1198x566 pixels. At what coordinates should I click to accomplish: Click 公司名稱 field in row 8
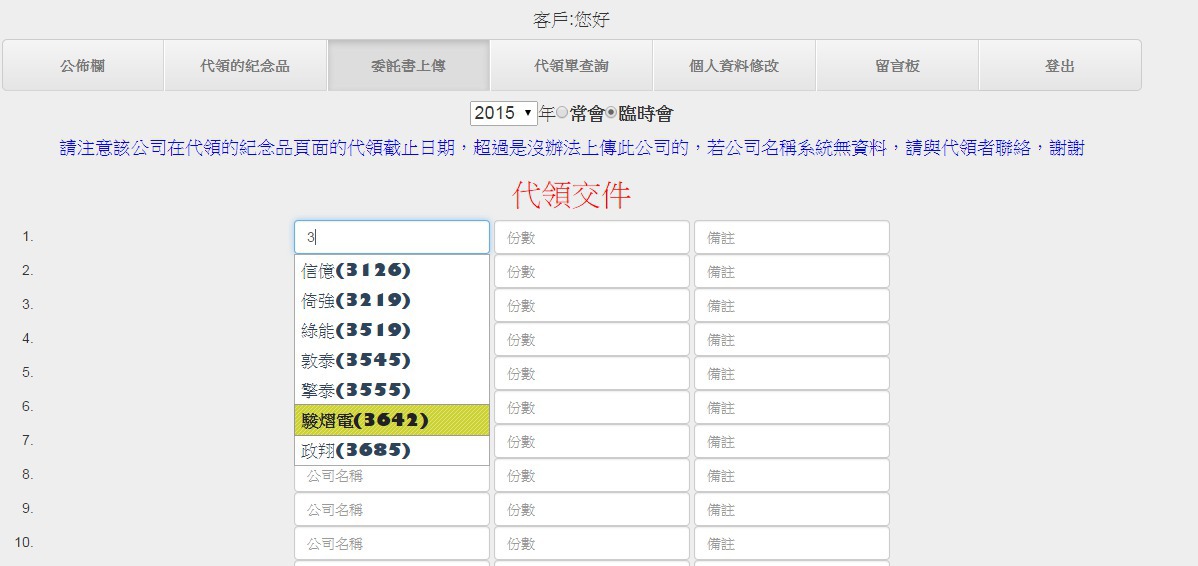[x=392, y=477]
